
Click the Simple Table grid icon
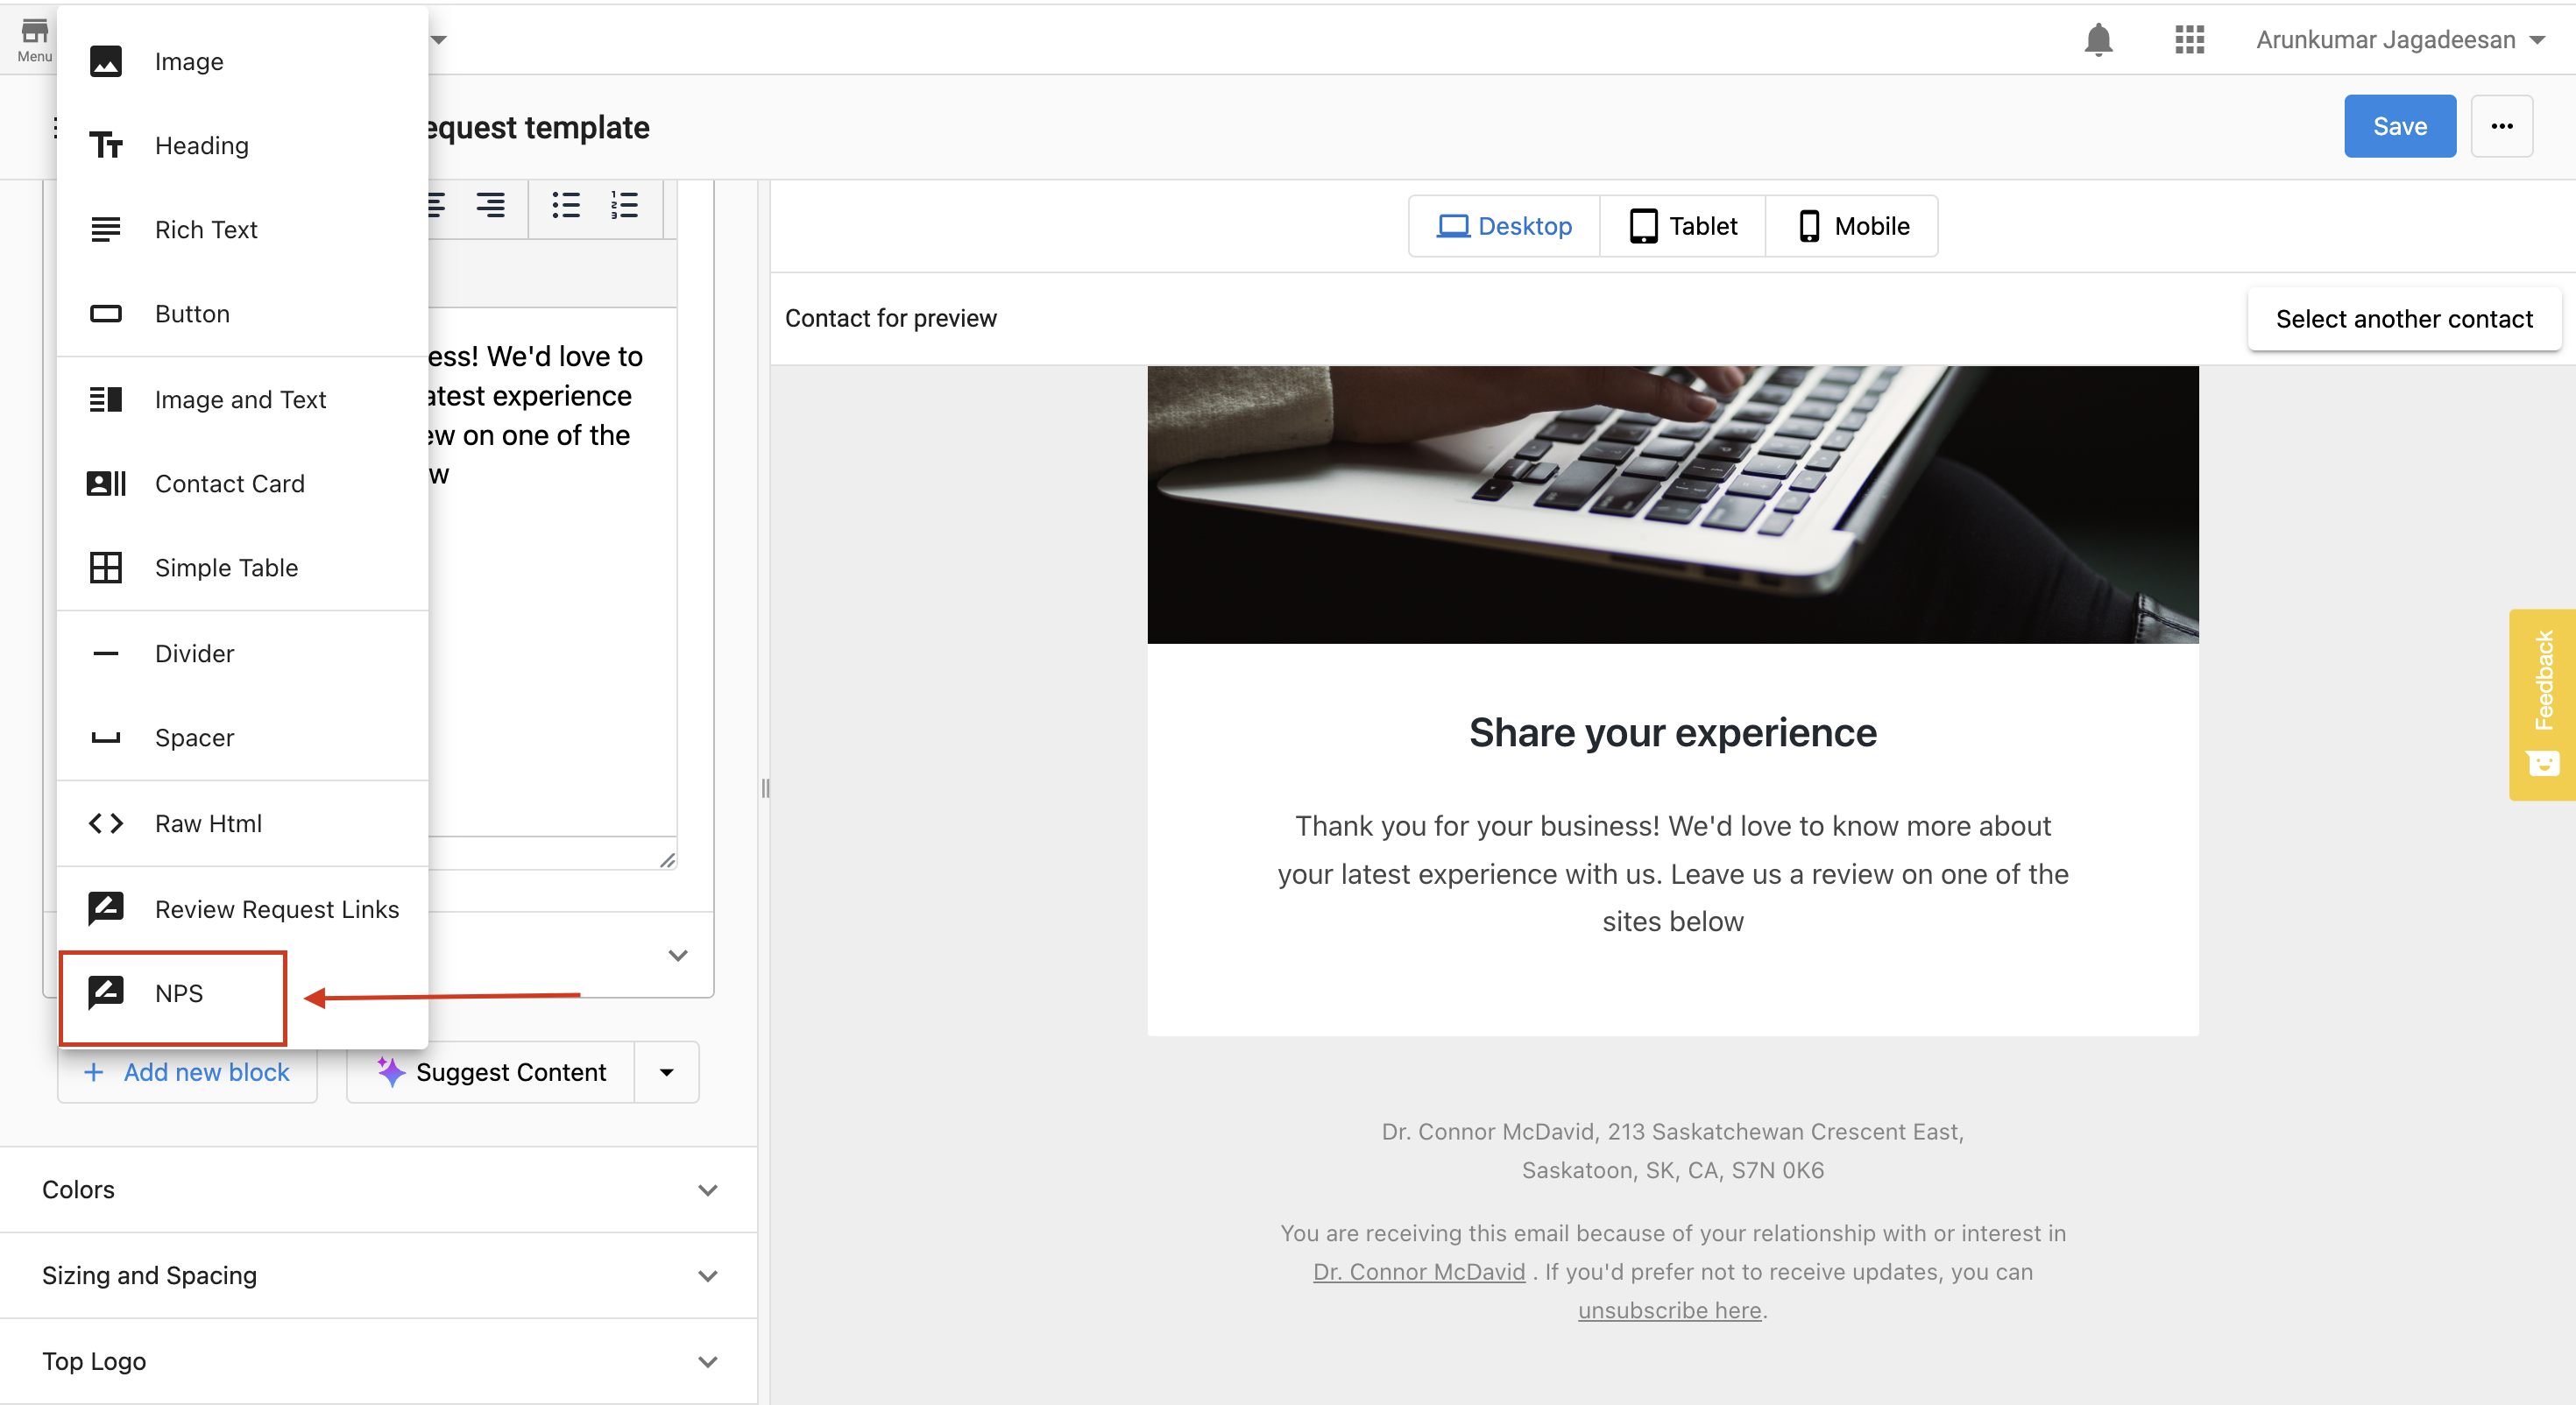[x=106, y=568]
